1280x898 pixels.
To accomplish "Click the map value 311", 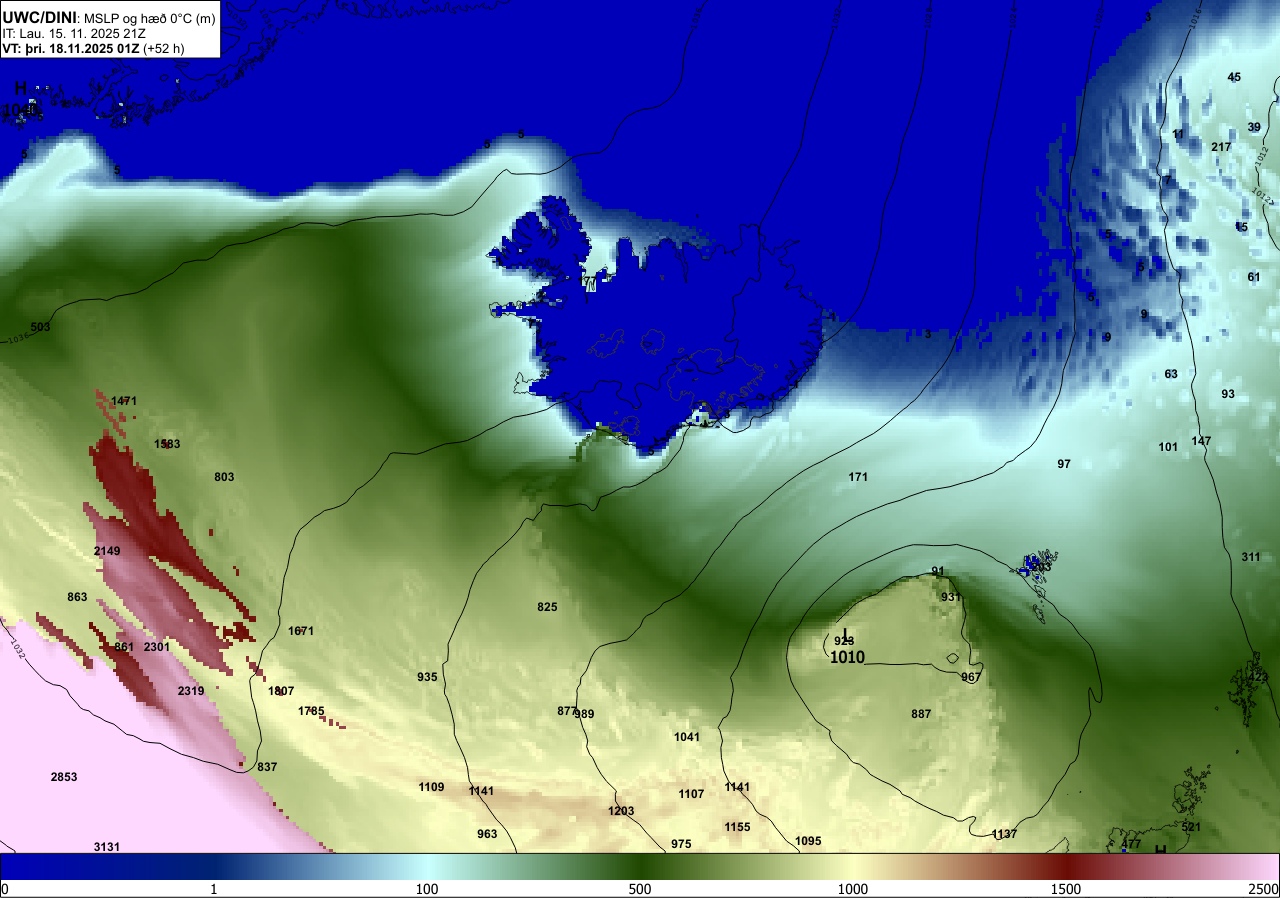I will click(x=1251, y=557).
